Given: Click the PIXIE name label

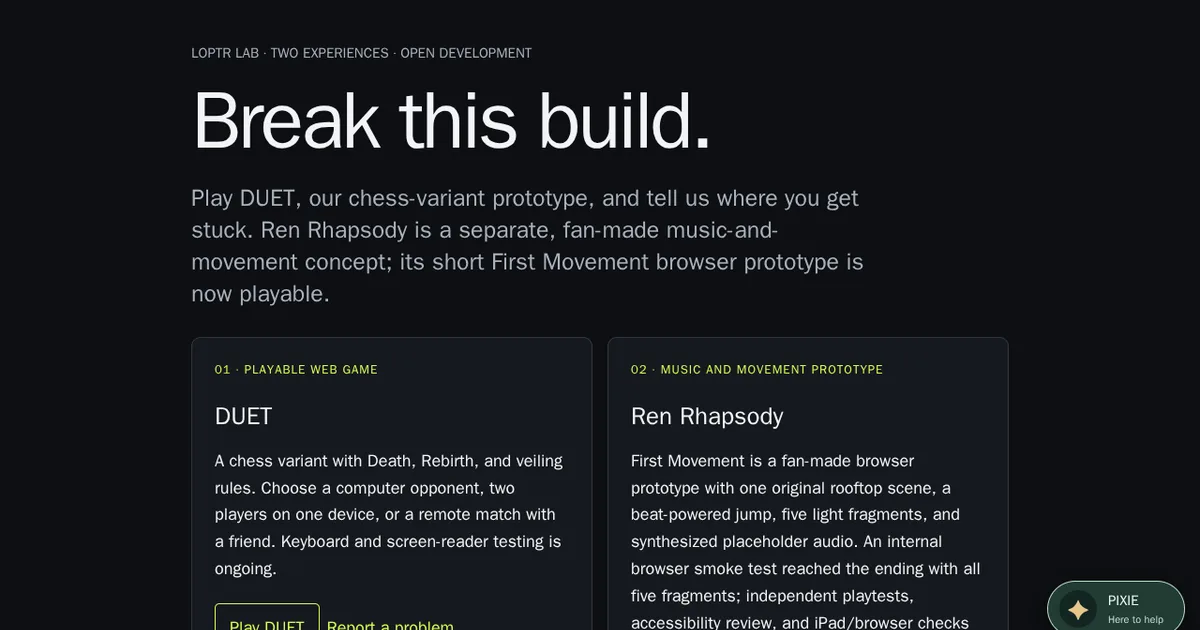Looking at the screenshot, I should point(1123,600).
